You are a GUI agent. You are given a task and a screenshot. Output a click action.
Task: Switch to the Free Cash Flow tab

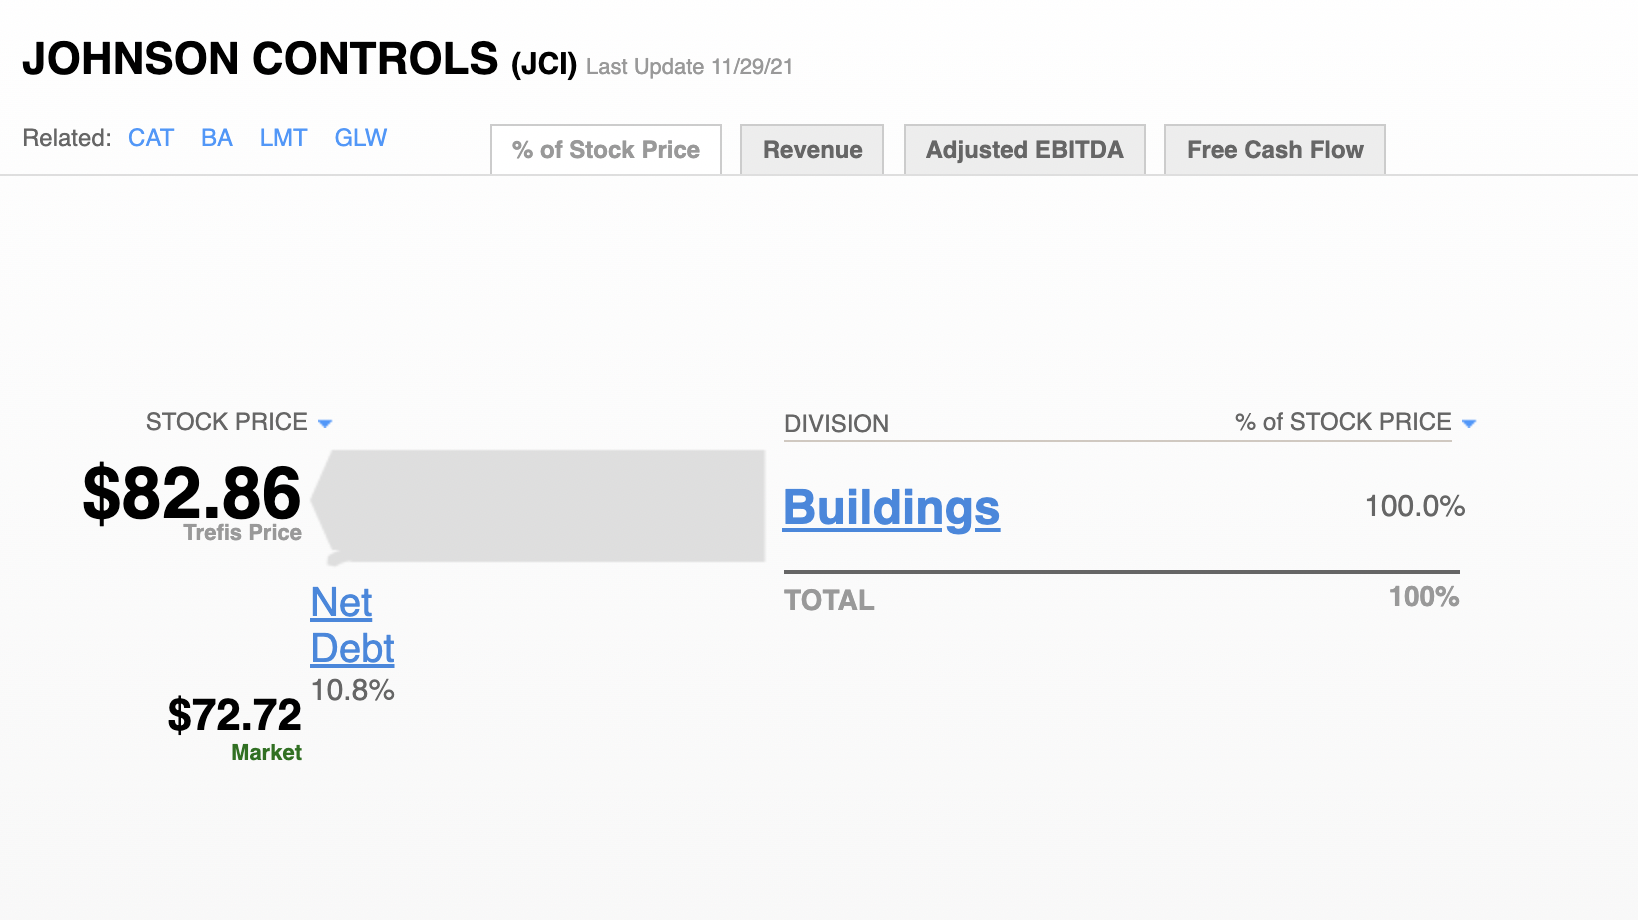click(1275, 149)
